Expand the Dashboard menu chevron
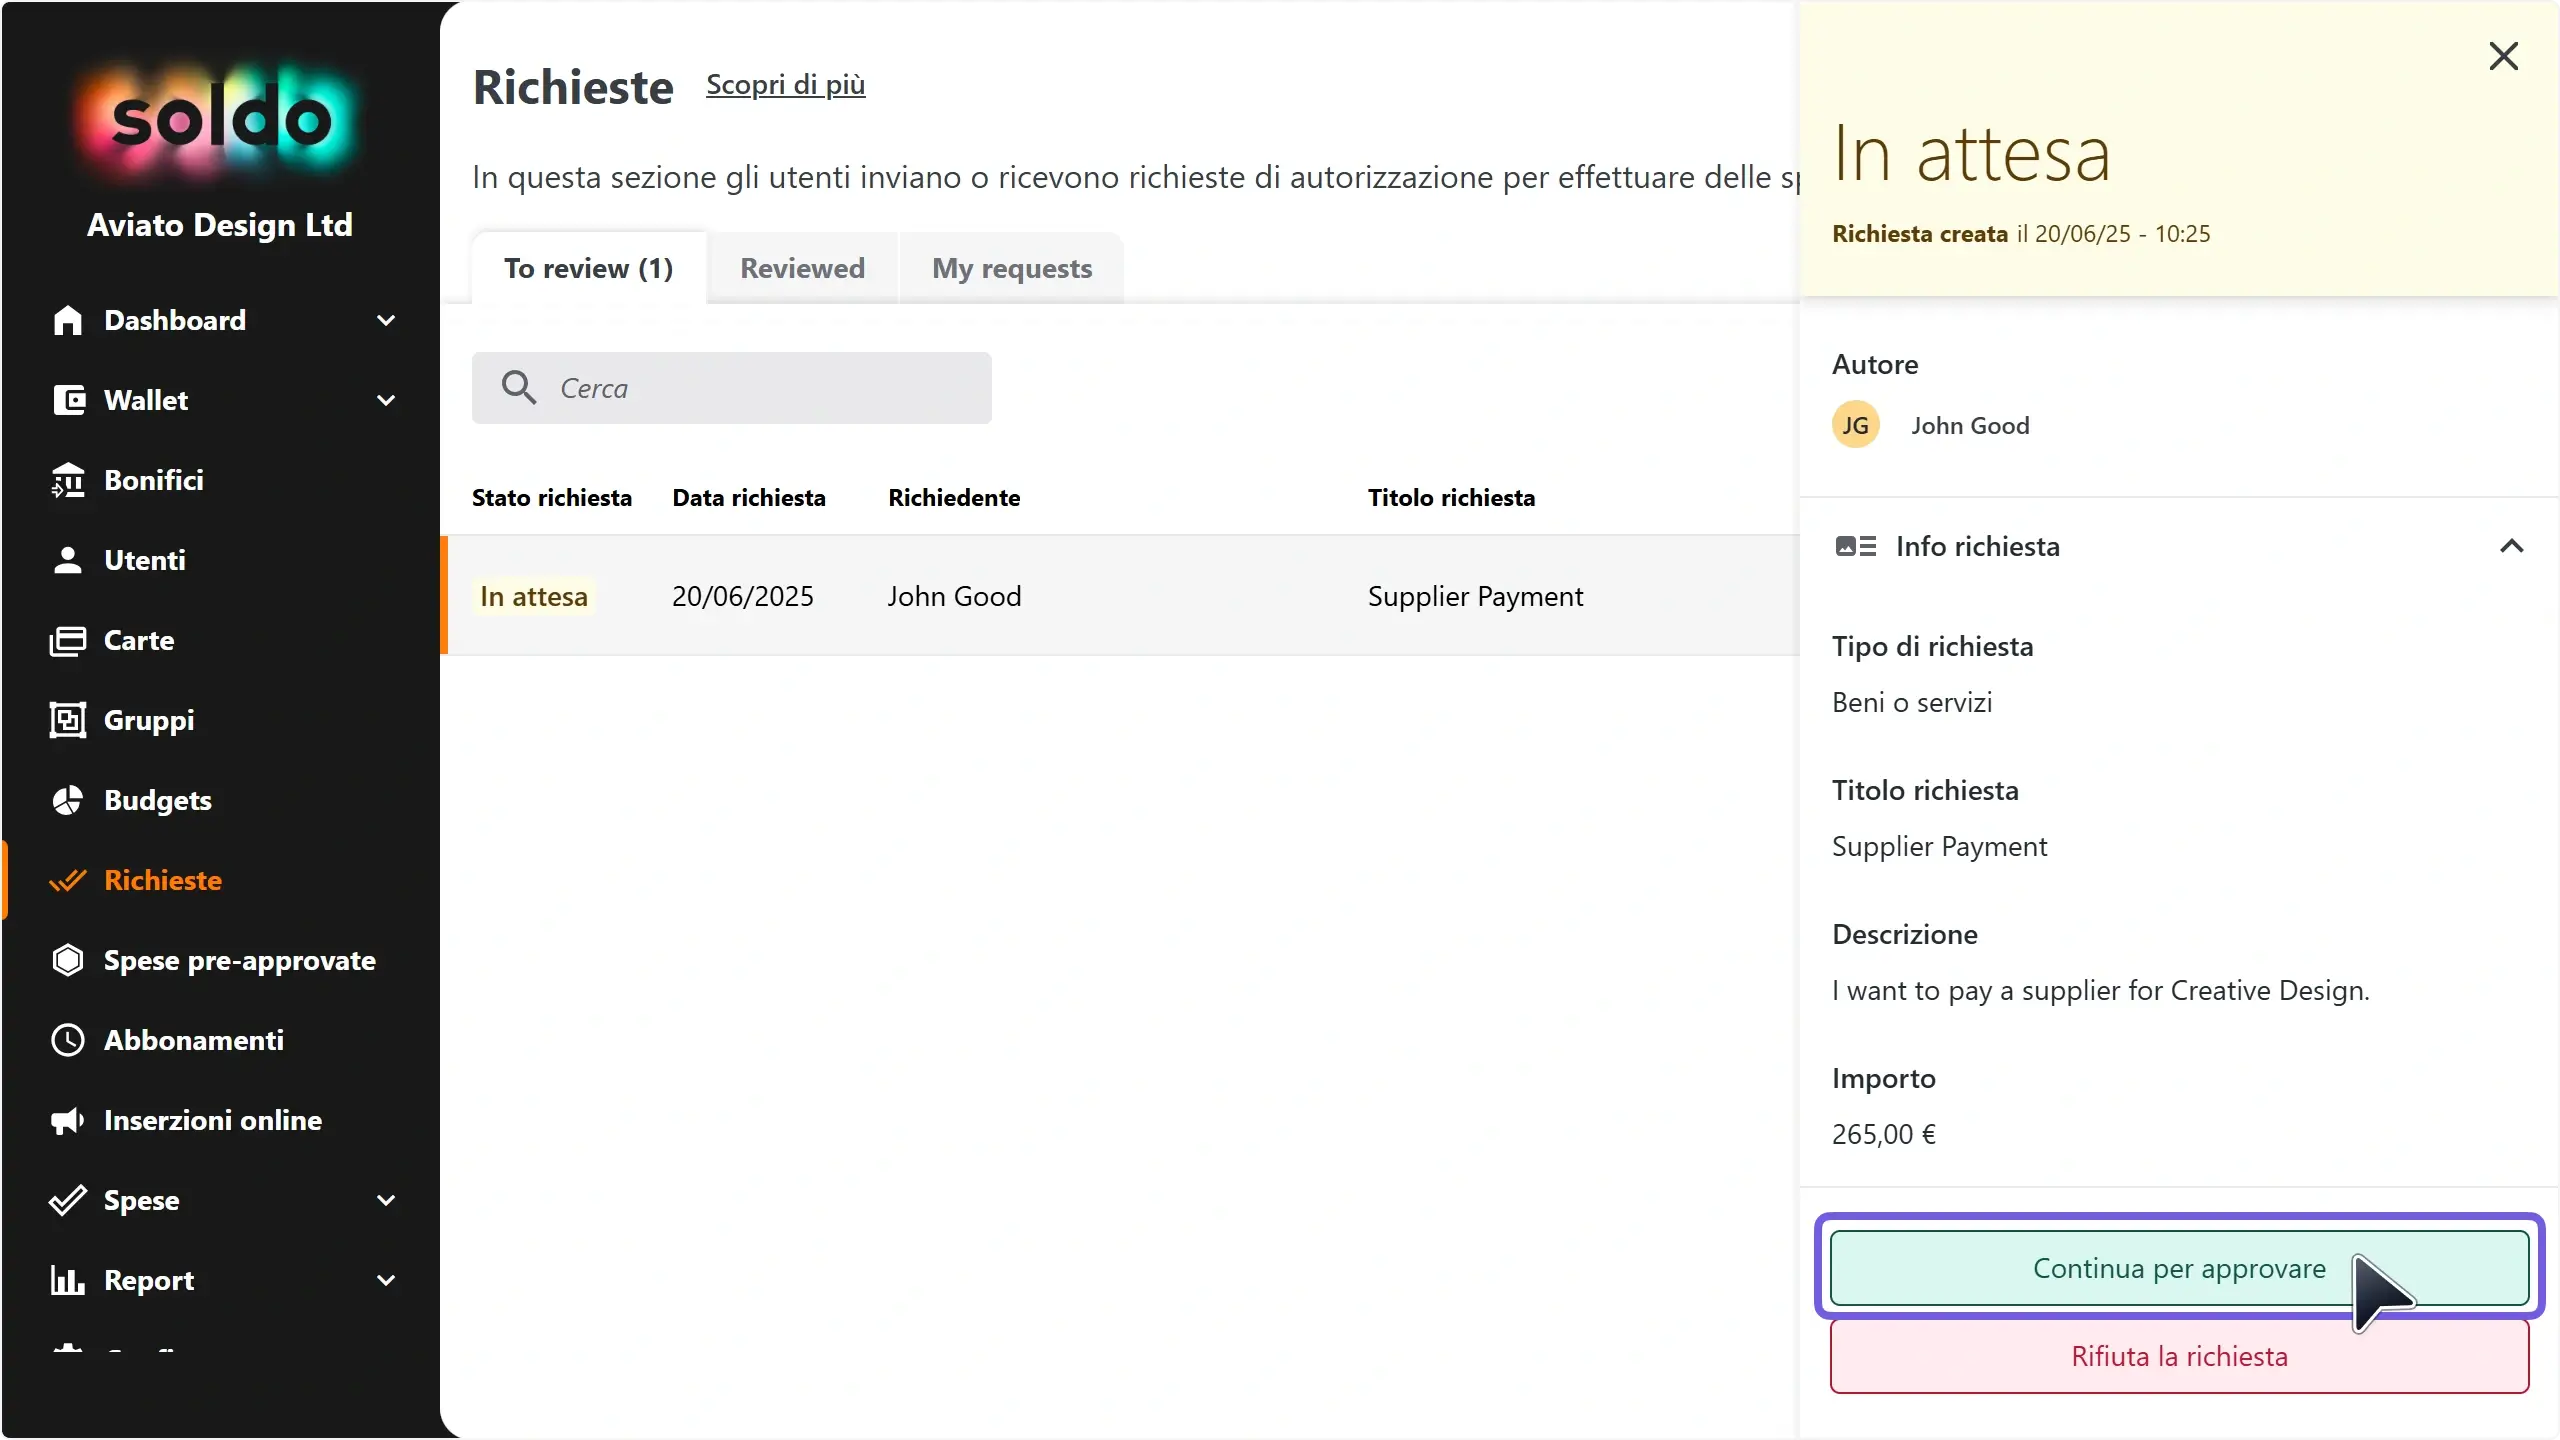Viewport: 2560px width, 1440px height. (x=386, y=320)
